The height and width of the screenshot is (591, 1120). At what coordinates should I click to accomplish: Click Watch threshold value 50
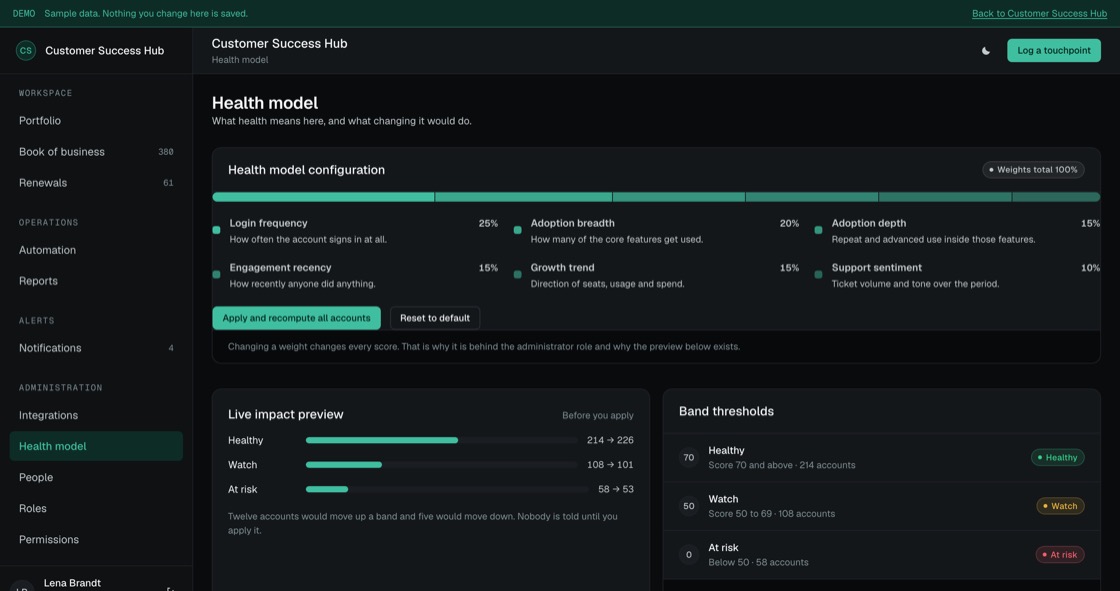[689, 506]
